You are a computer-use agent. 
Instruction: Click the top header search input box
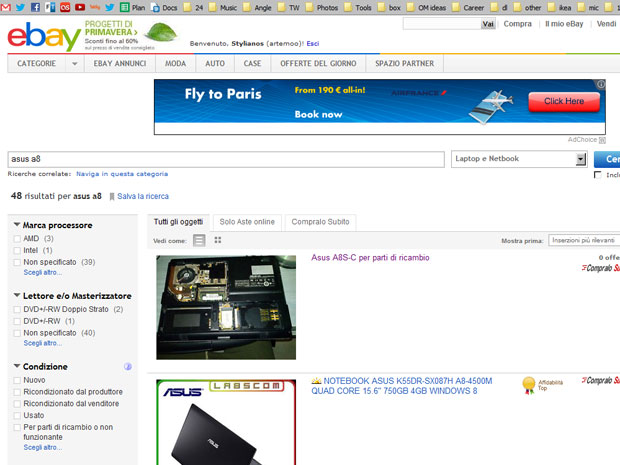point(442,24)
